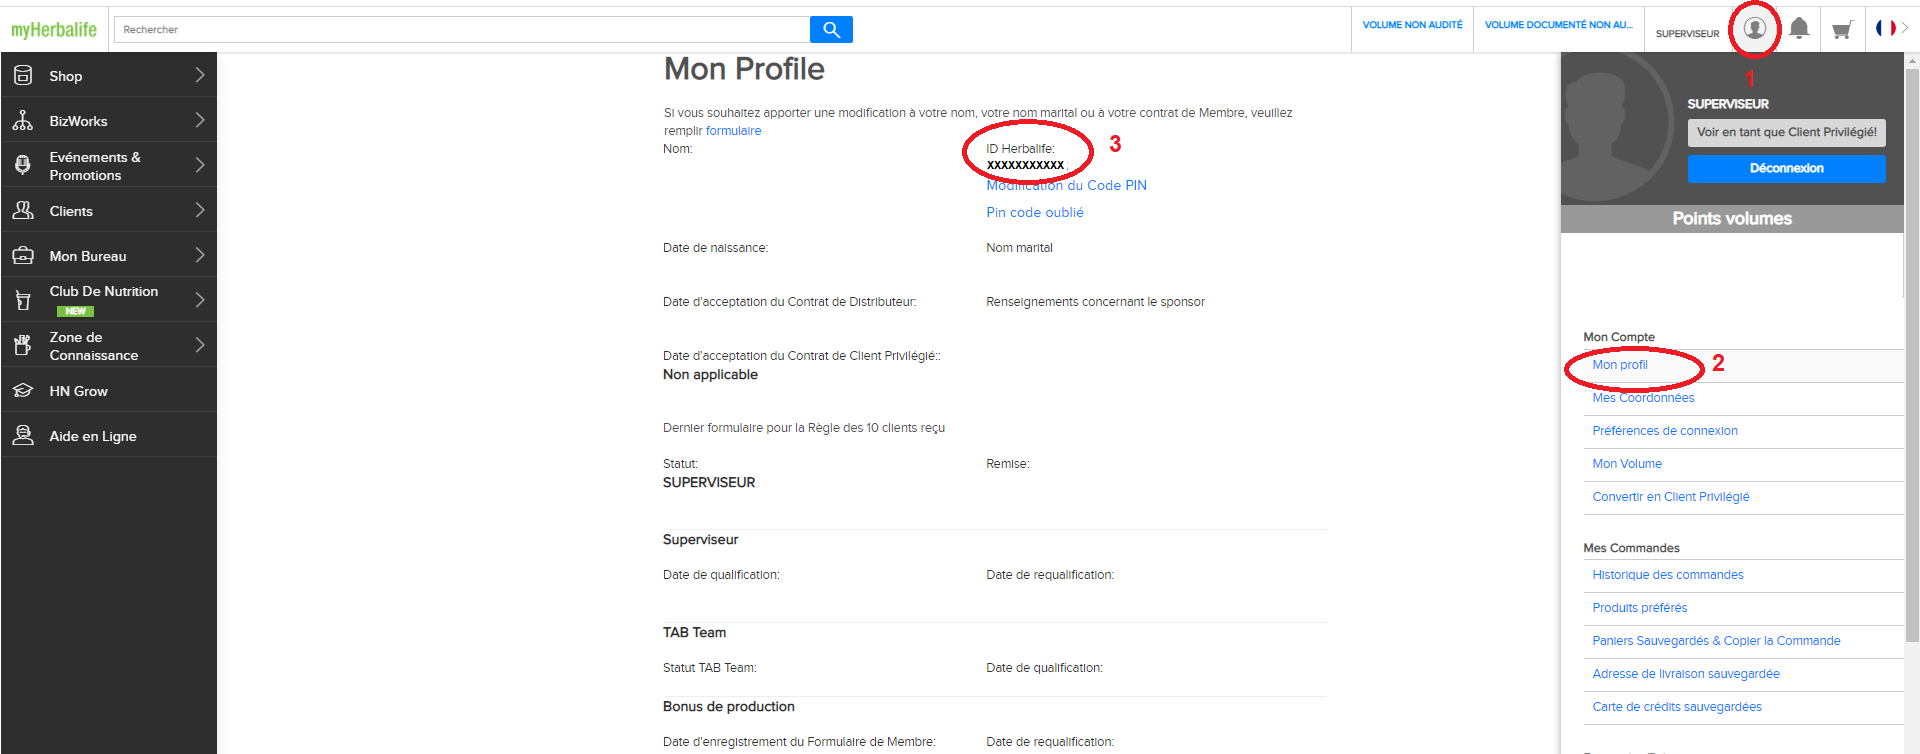Click the BizWorks hierarchy icon
Viewport: 1920px width, 754px height.
pyautogui.click(x=23, y=120)
